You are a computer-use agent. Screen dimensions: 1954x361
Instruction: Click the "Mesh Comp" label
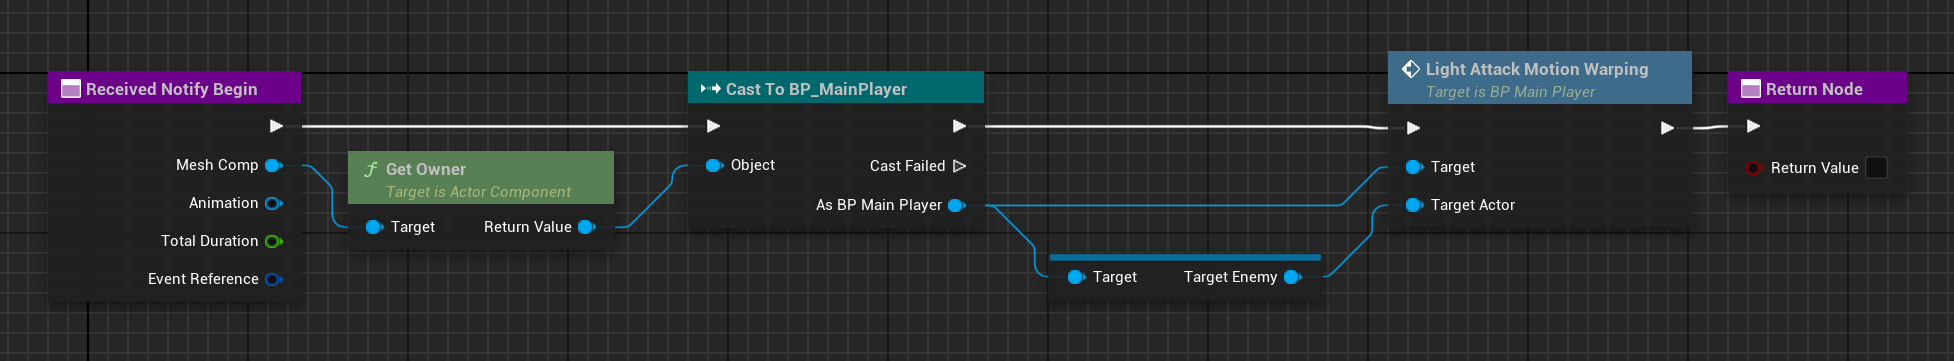pos(217,165)
